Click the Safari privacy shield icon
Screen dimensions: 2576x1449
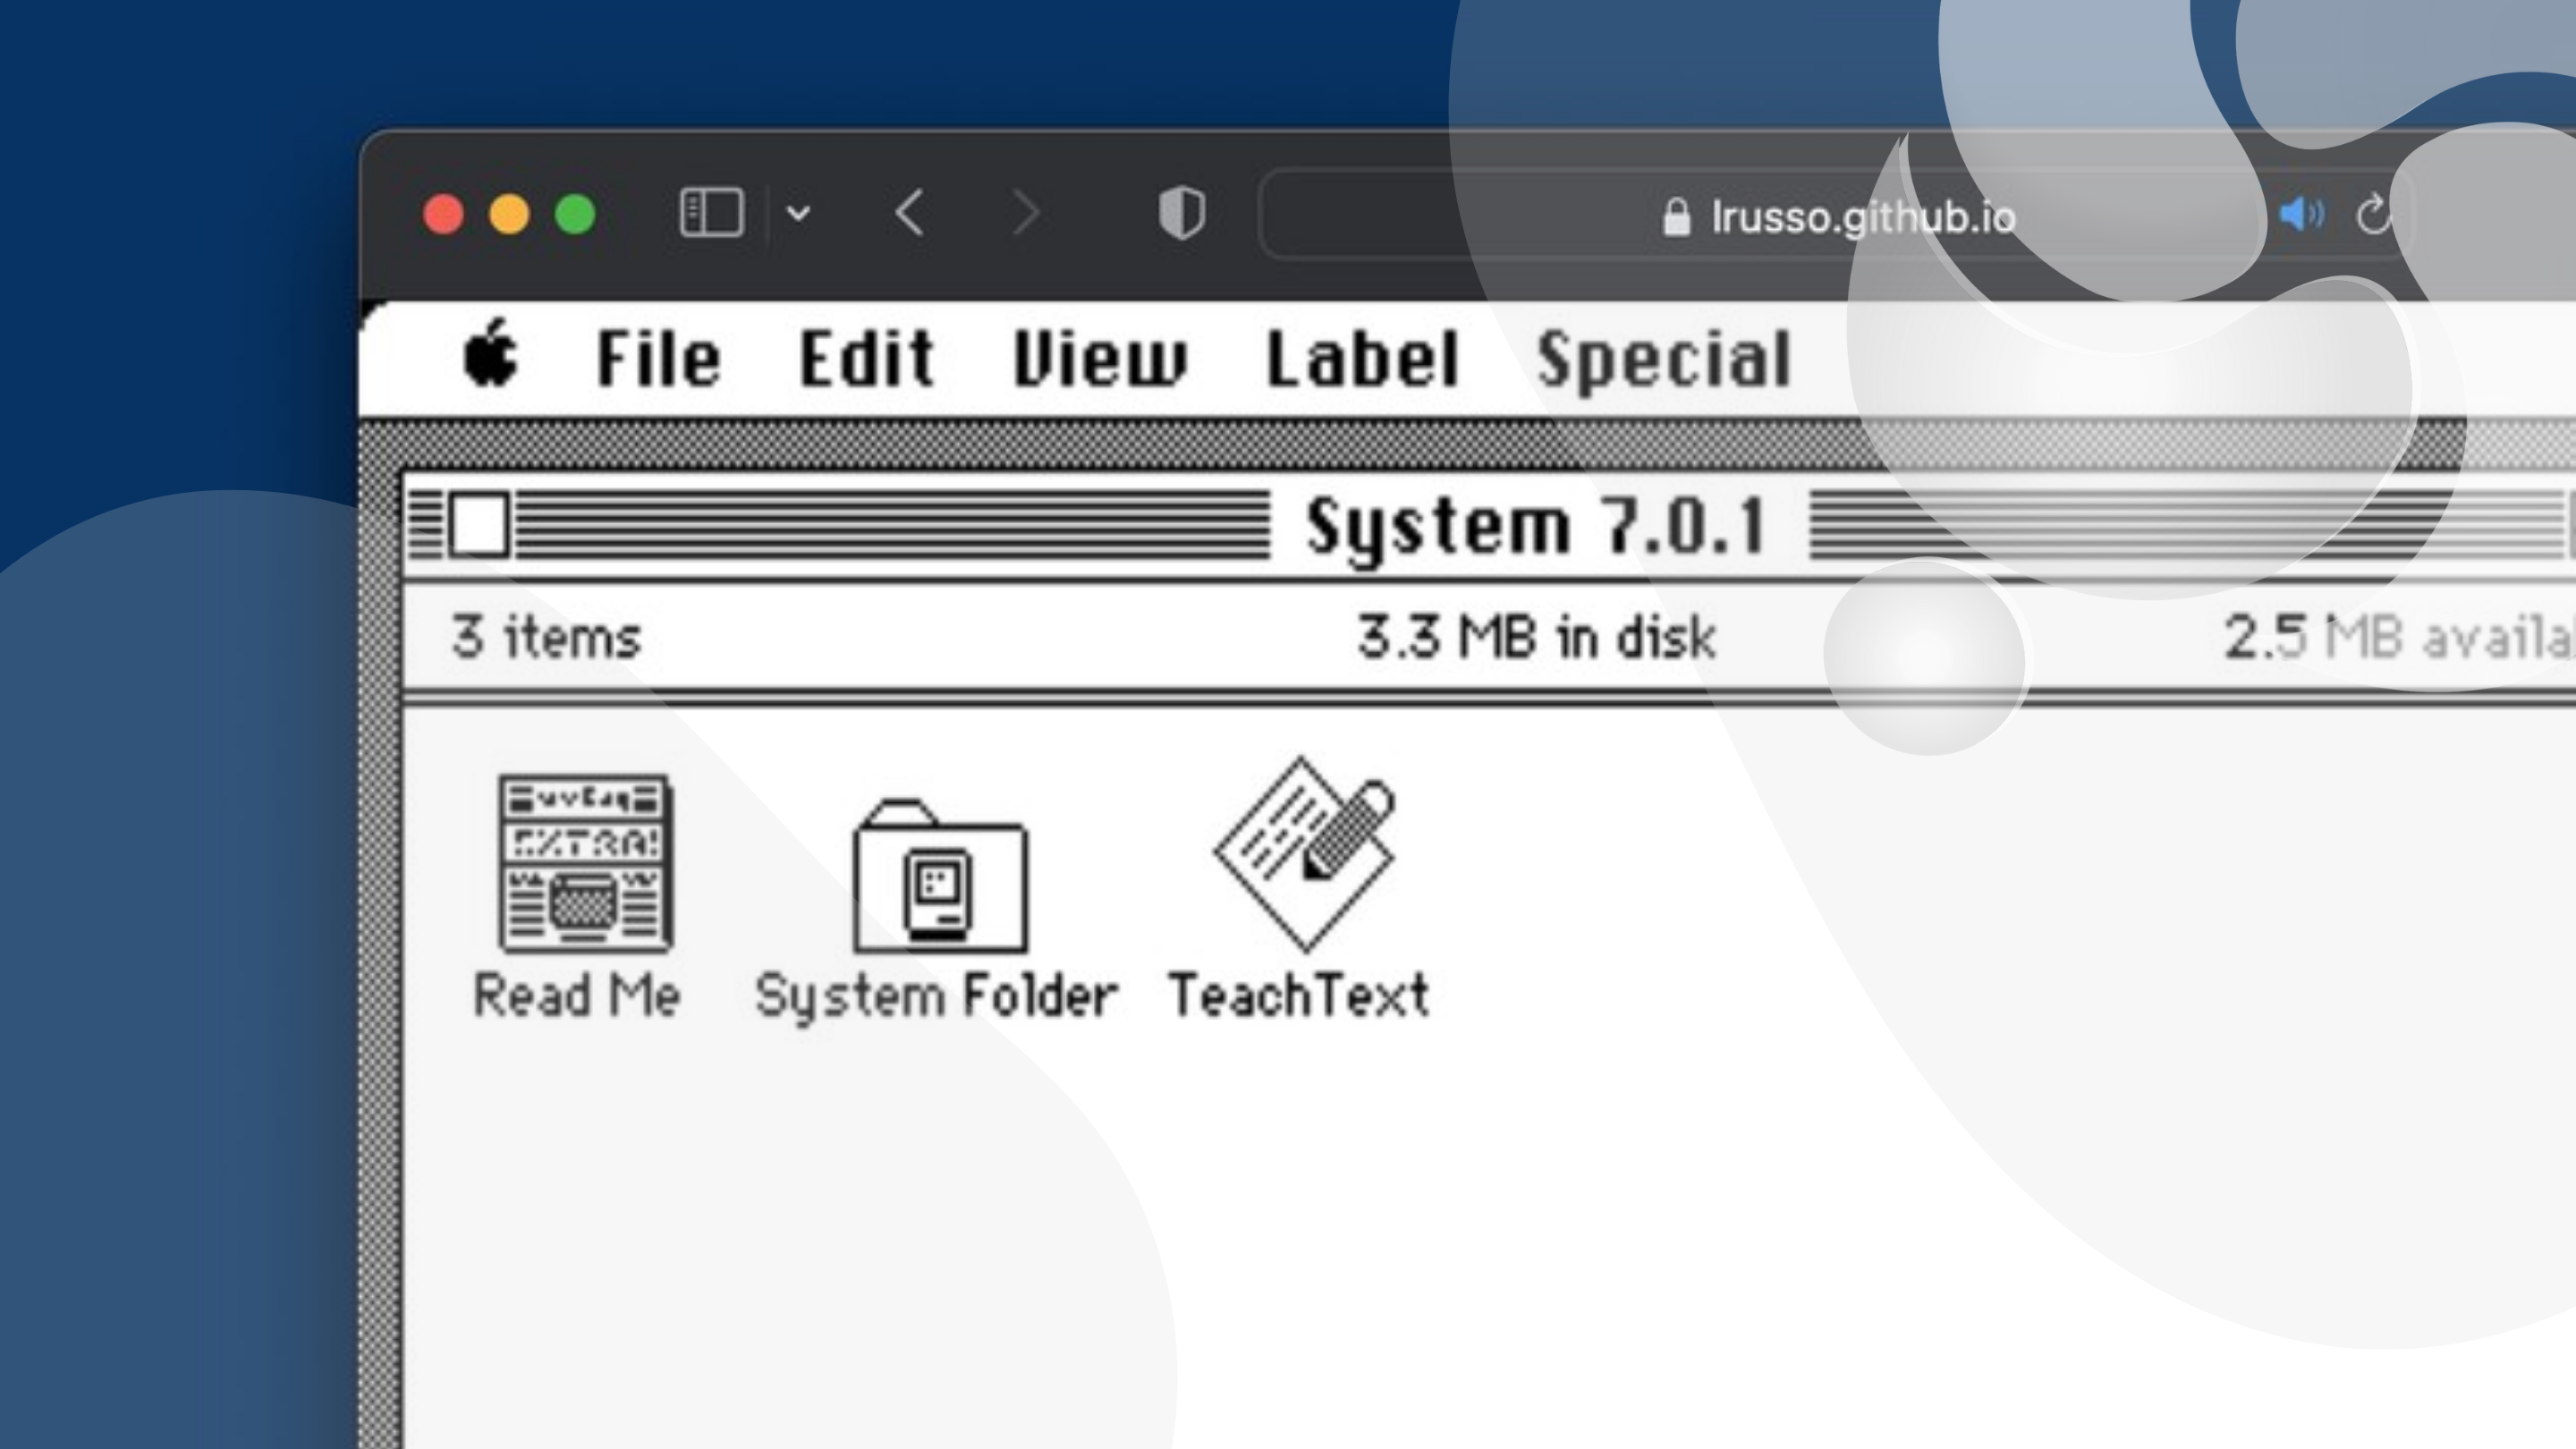click(1181, 213)
